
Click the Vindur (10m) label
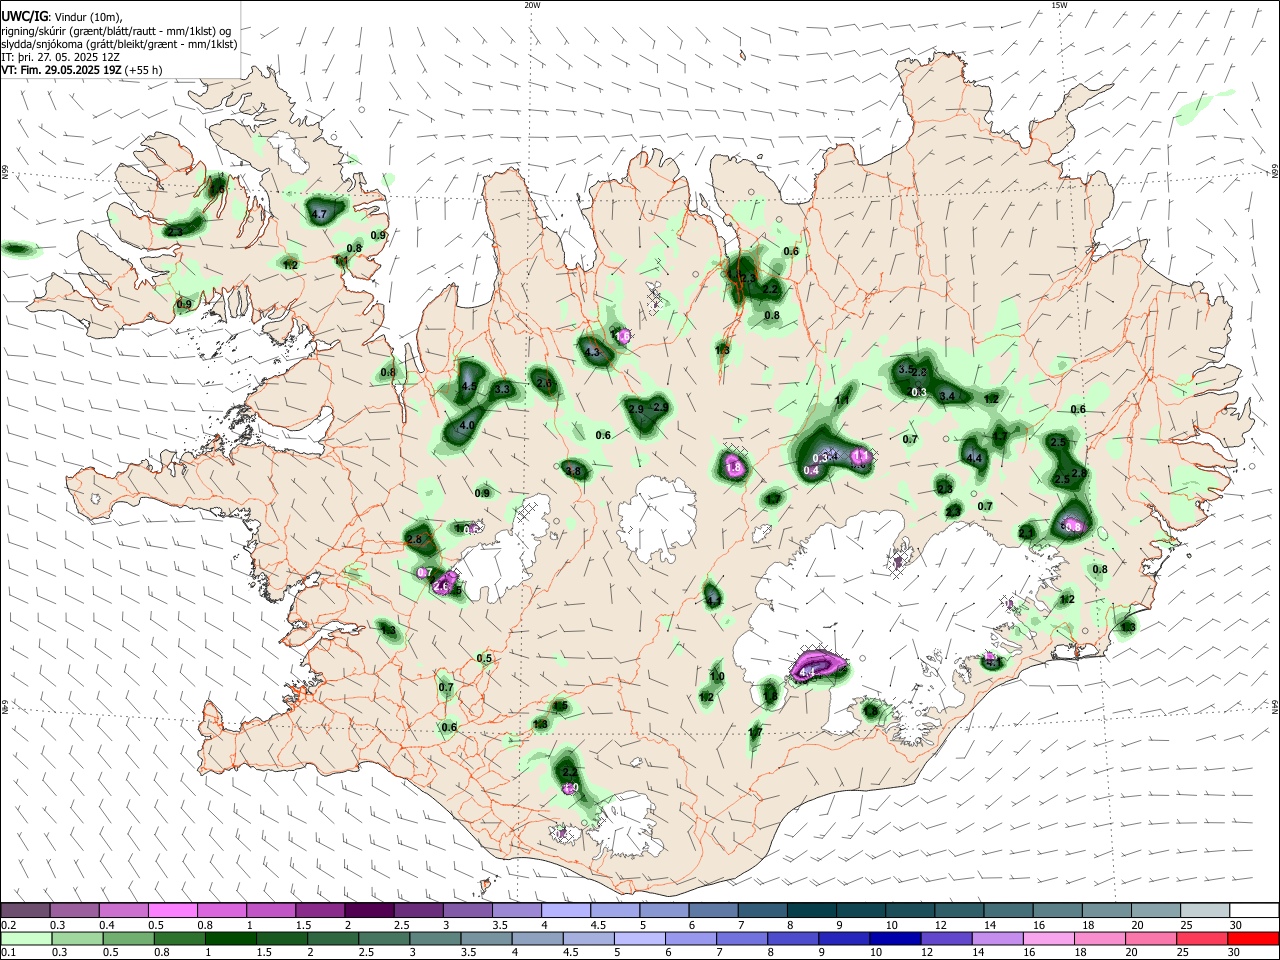pyautogui.click(x=87, y=17)
